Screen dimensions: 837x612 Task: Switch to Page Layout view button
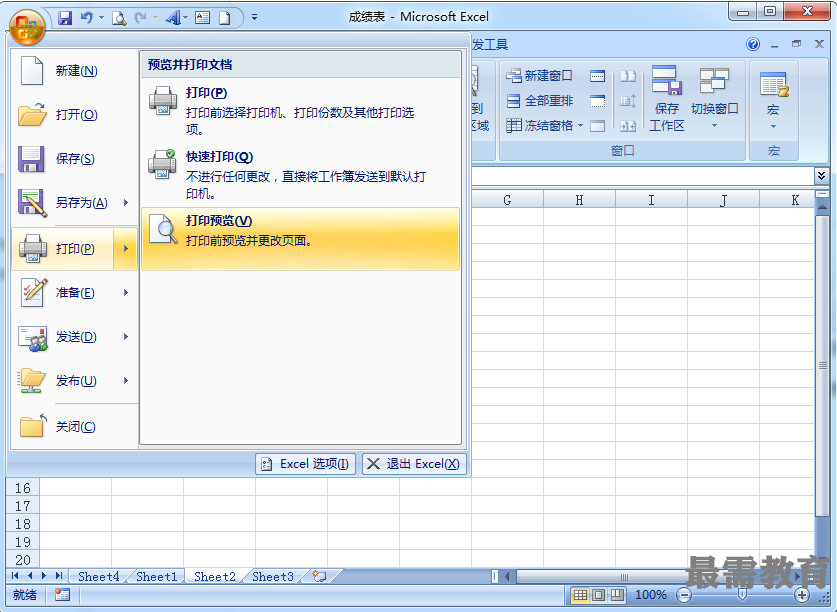point(599,595)
